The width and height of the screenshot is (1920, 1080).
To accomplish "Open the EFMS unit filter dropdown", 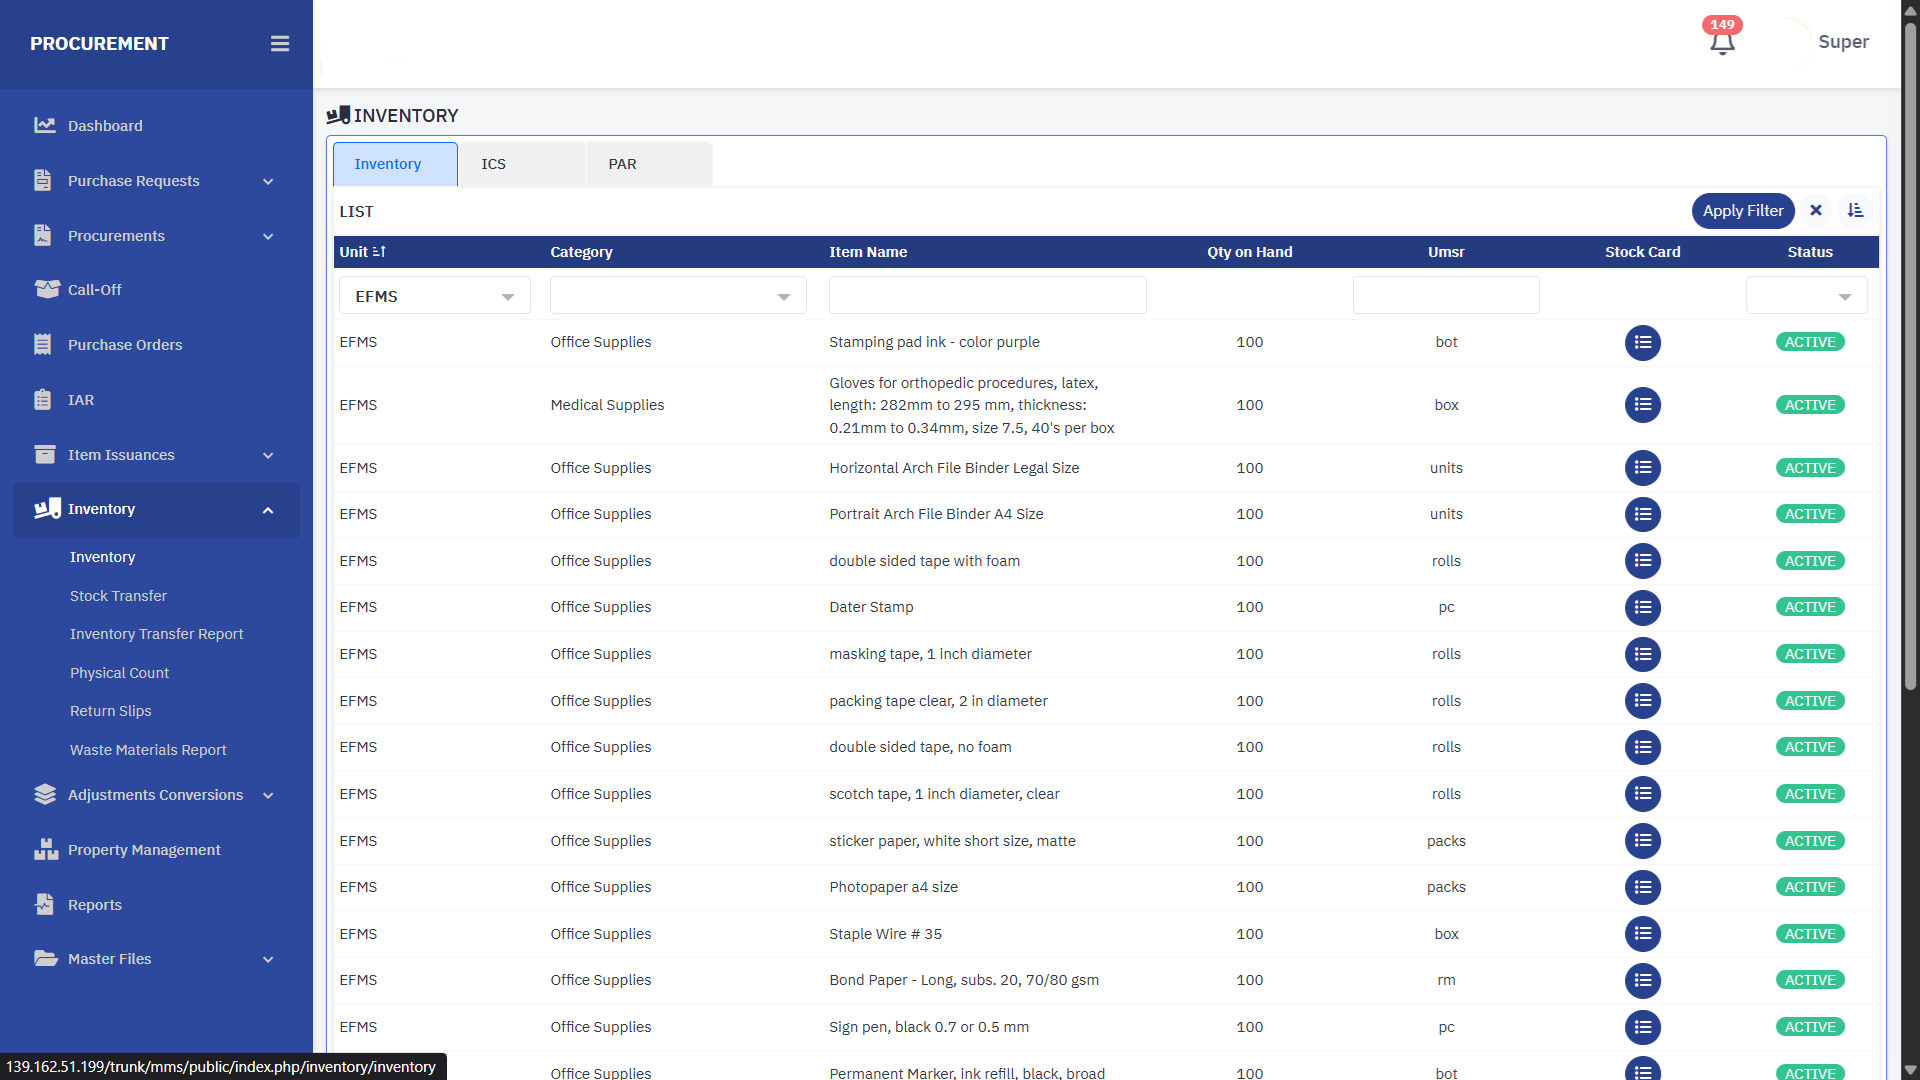I will (434, 297).
